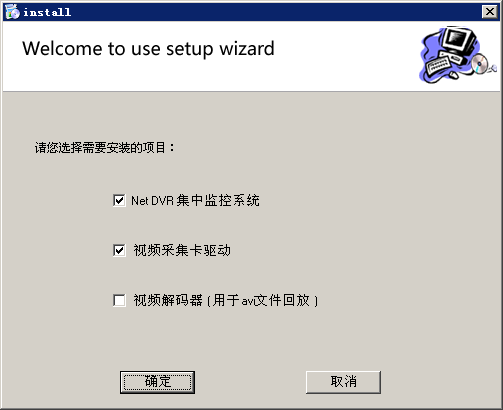Click the 'Welcome to use setup wizard' heading
The width and height of the screenshot is (503, 410).
click(148, 49)
